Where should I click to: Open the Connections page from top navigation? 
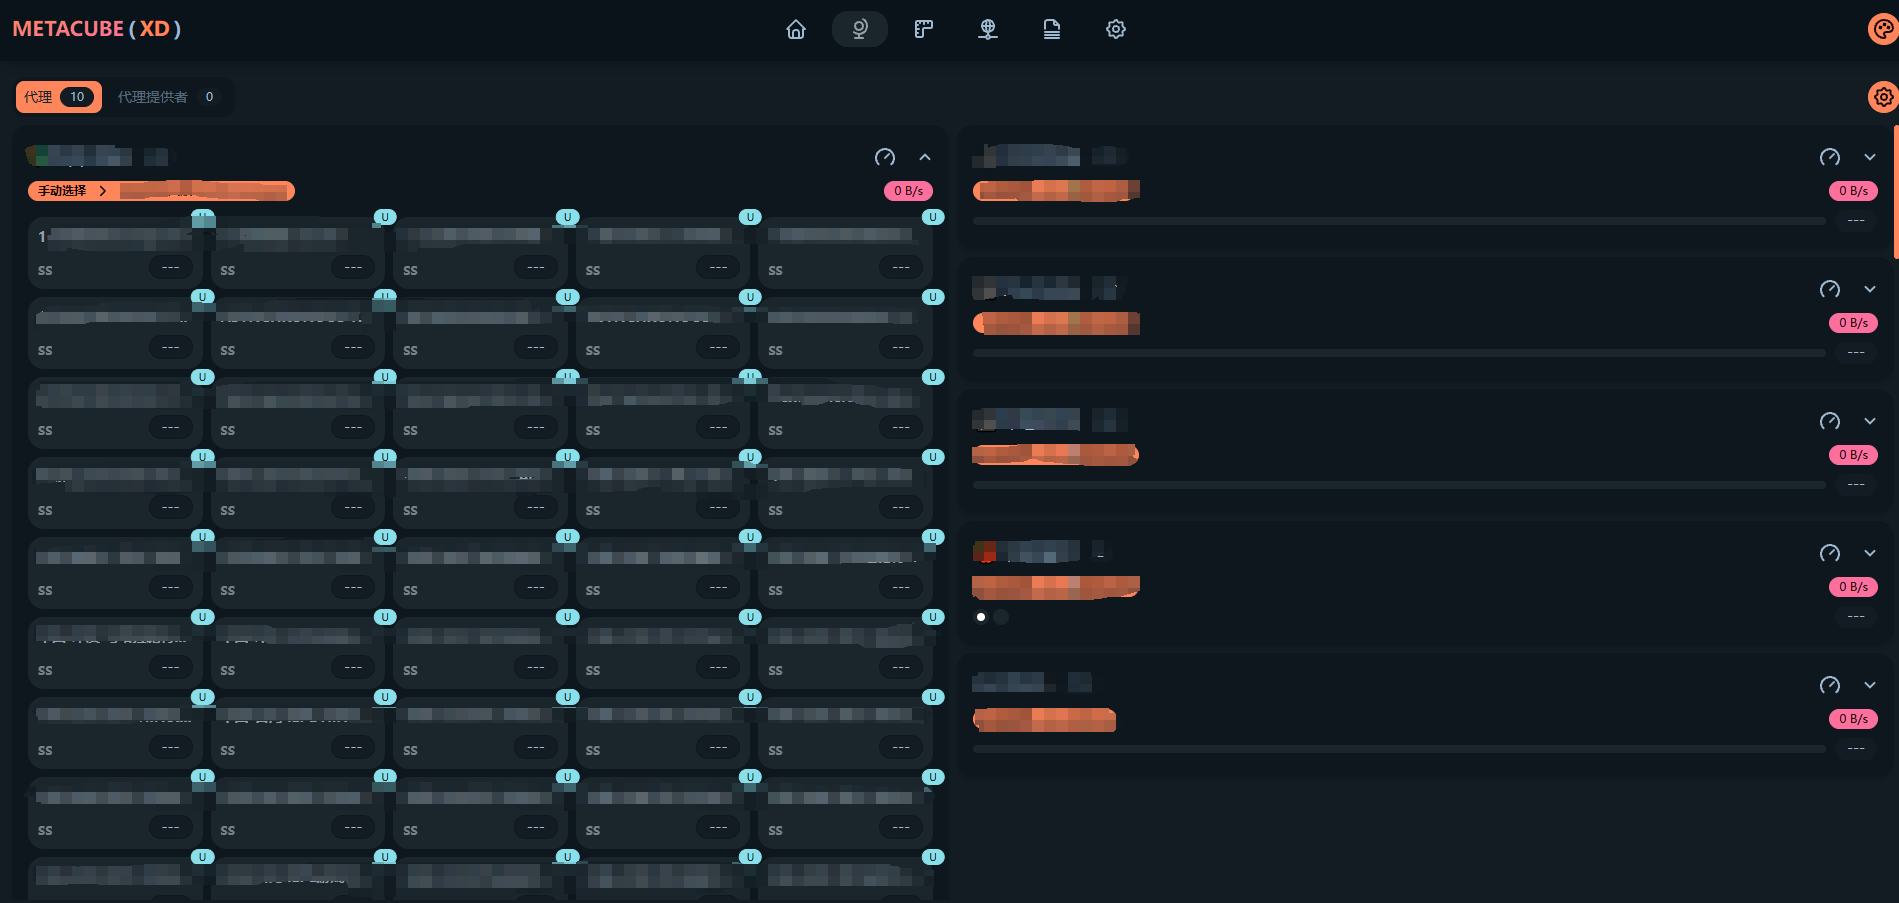tap(988, 29)
